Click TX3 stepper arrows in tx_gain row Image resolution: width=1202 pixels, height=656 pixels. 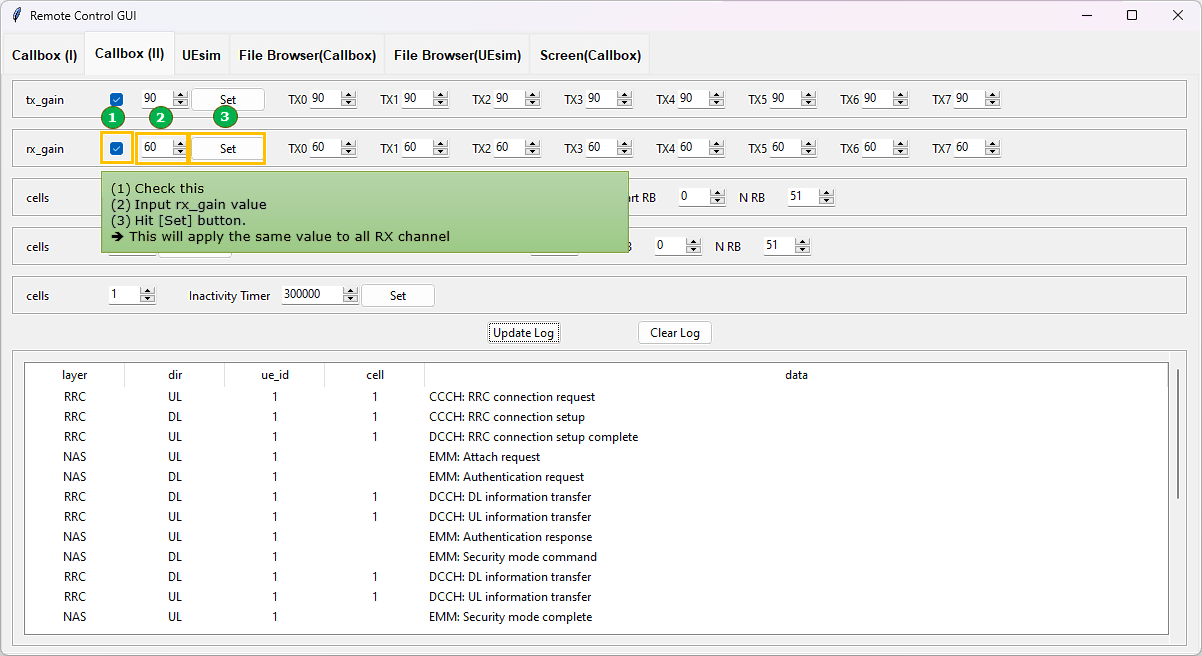click(624, 99)
